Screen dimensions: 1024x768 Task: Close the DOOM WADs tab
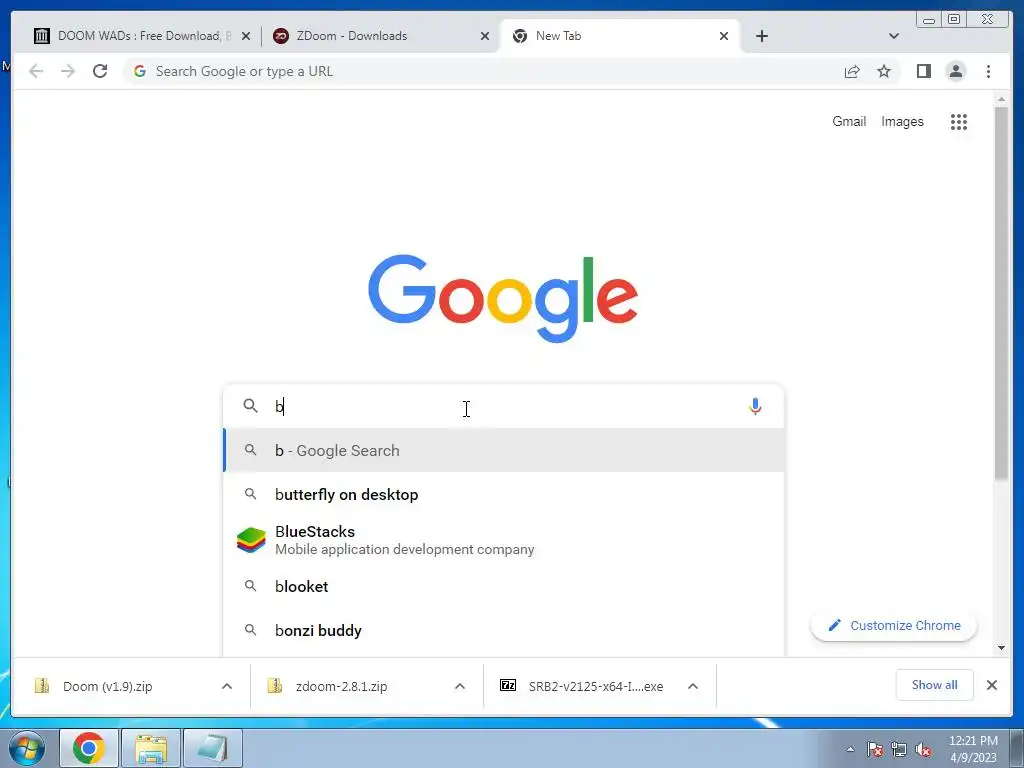pos(246,36)
